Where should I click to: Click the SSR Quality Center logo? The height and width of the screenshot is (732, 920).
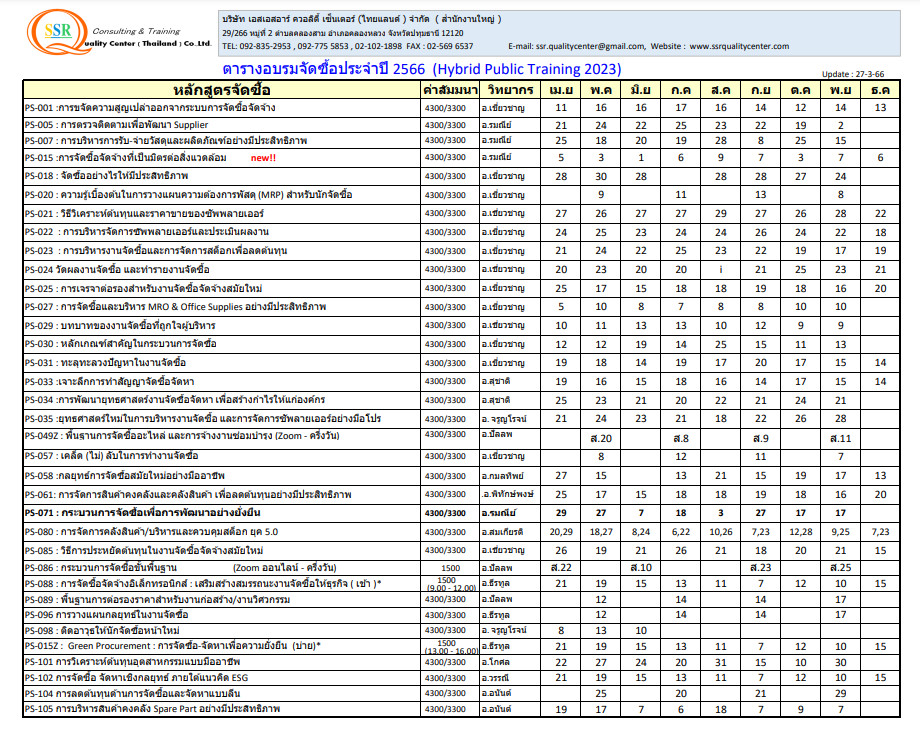(x=119, y=33)
